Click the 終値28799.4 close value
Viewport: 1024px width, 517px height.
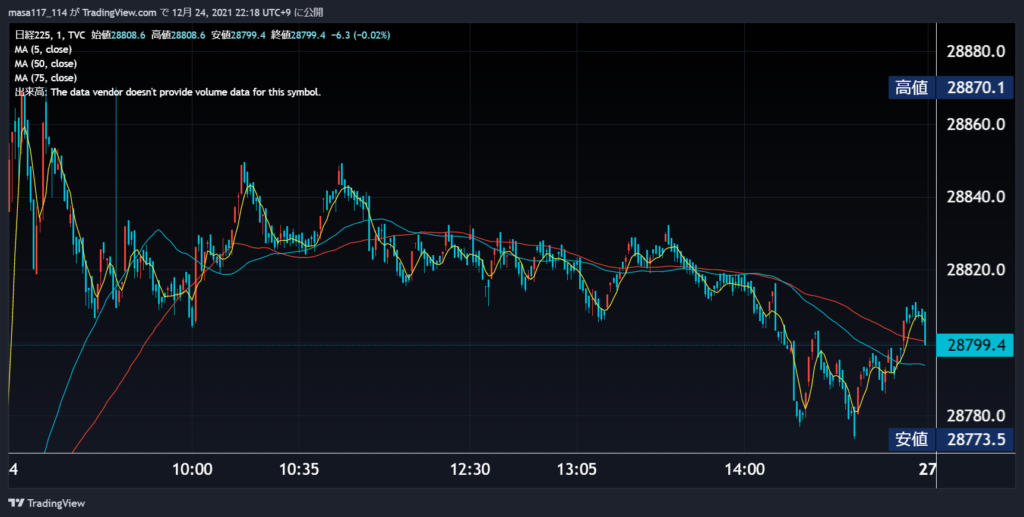[x=298, y=35]
